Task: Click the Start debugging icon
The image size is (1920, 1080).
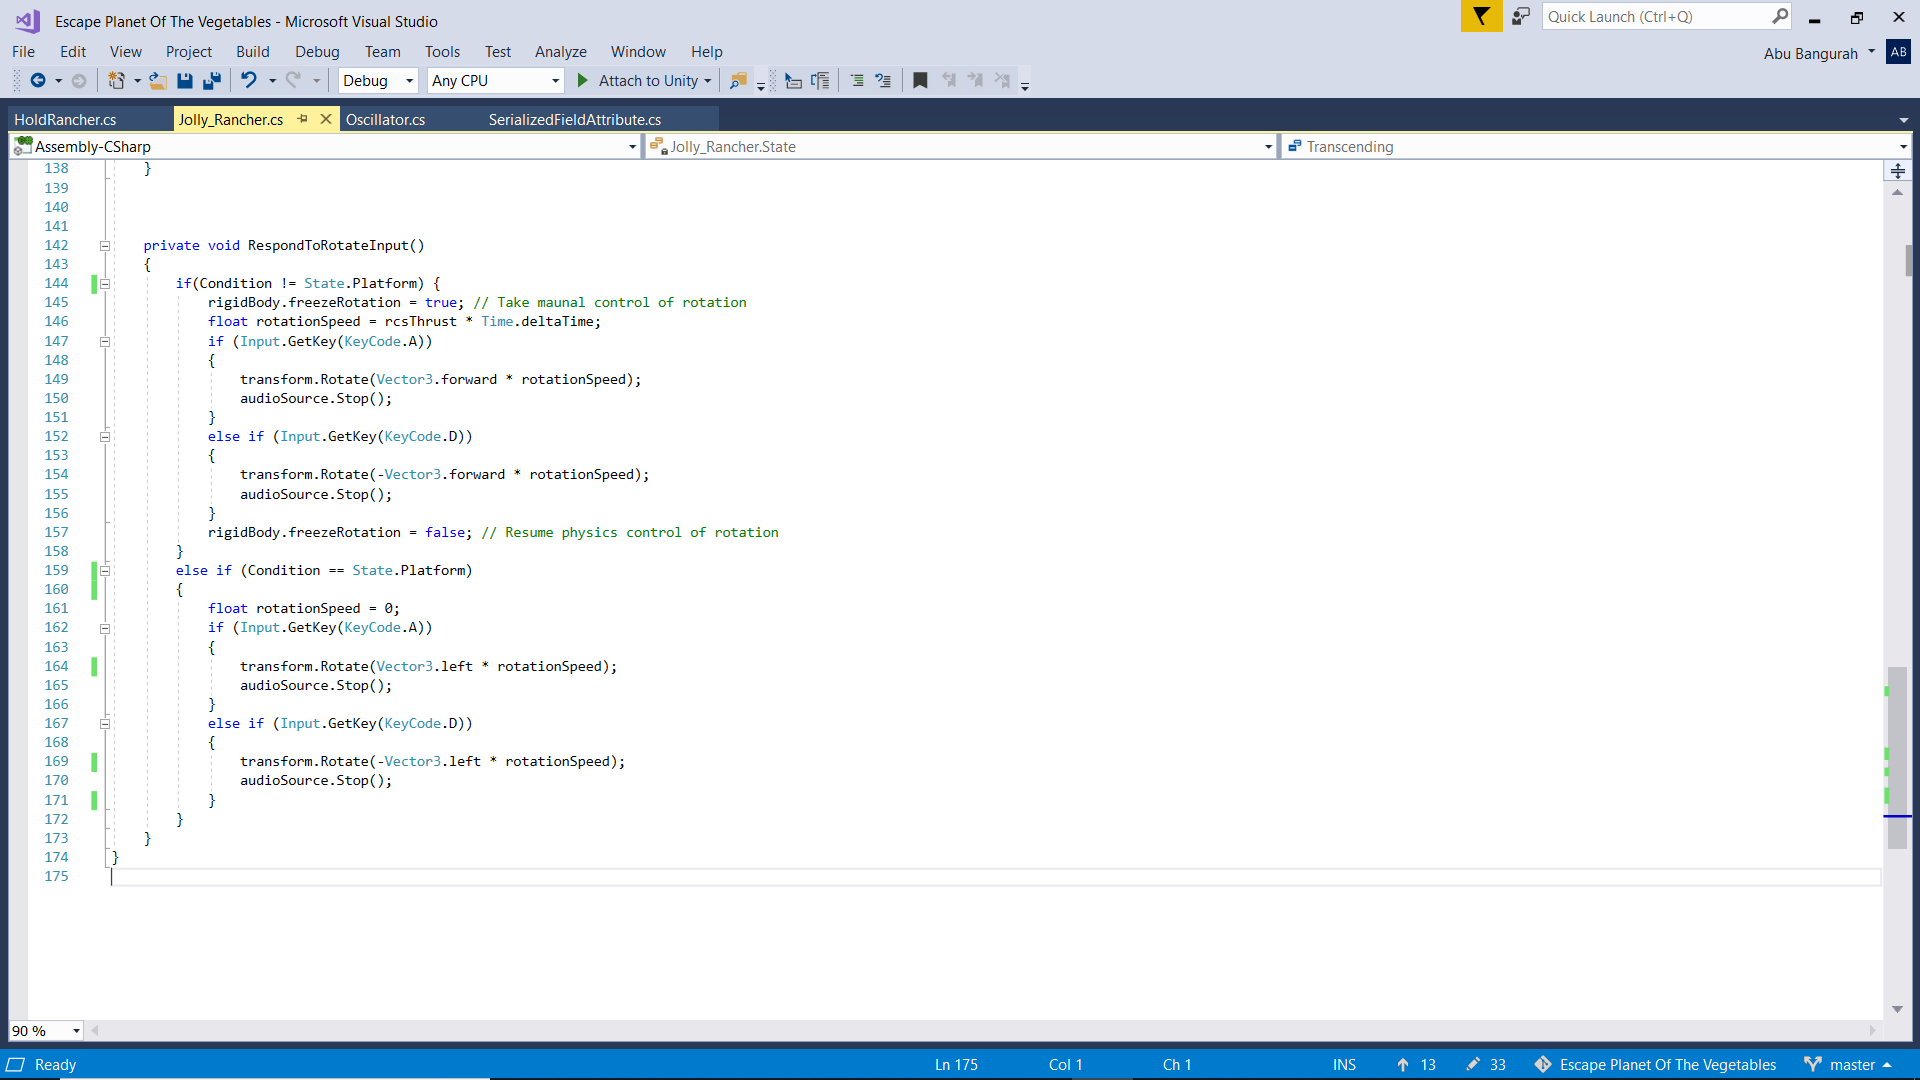Action: [x=582, y=80]
